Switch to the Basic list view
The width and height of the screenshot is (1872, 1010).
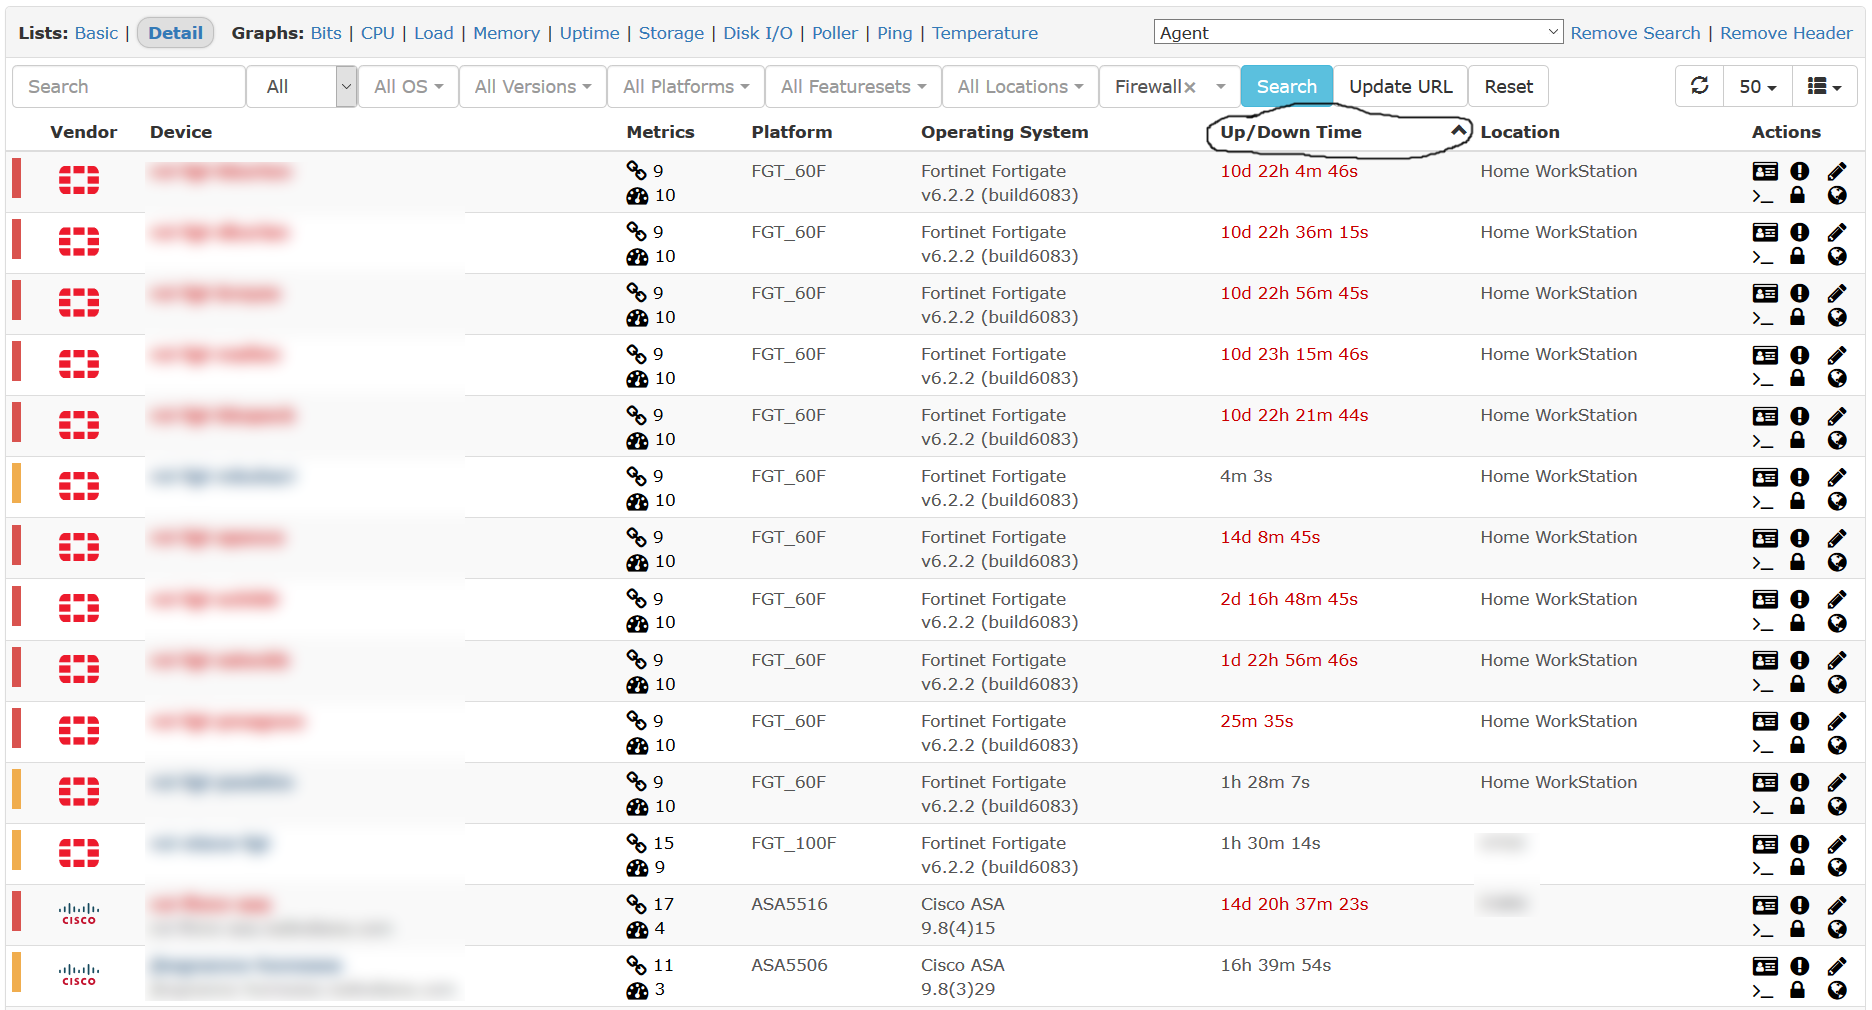96,33
